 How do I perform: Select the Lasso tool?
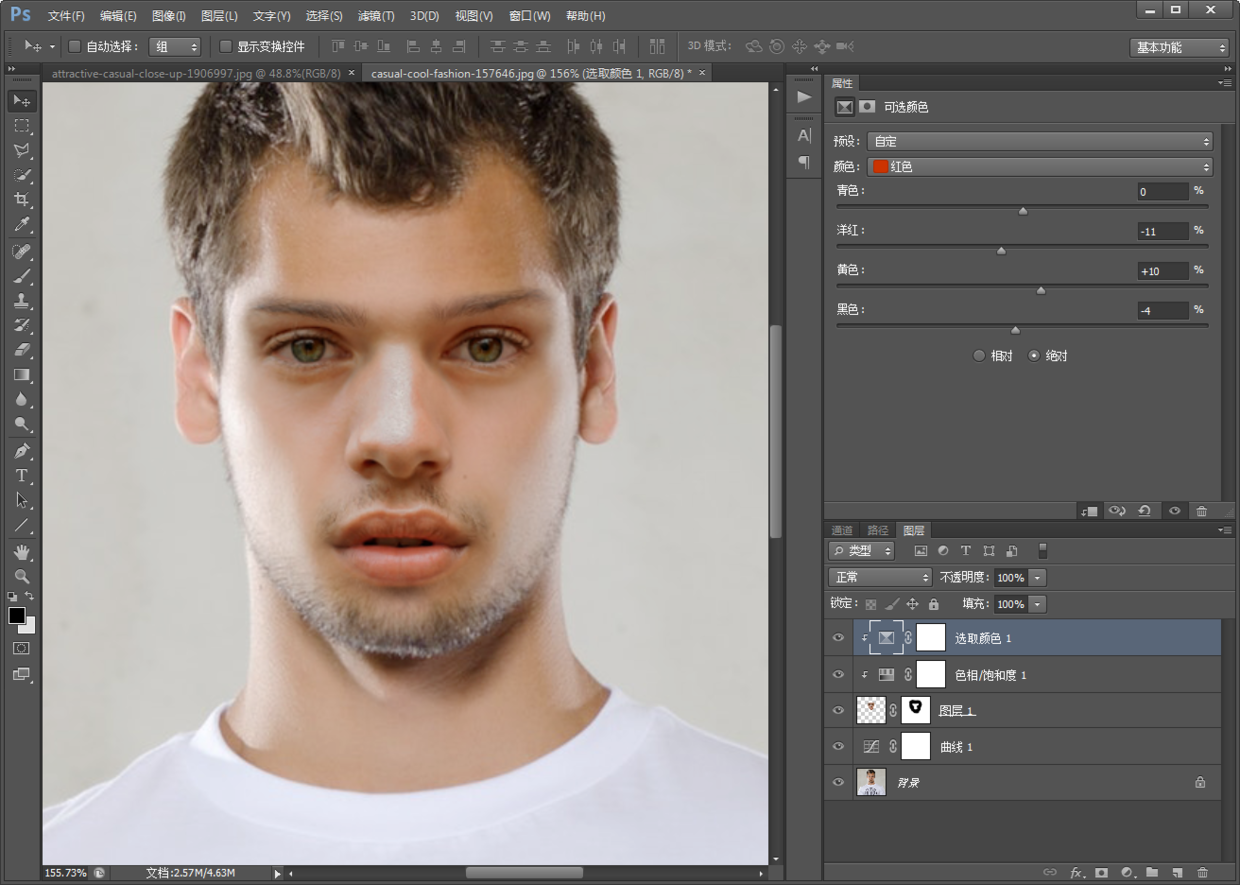pos(21,150)
